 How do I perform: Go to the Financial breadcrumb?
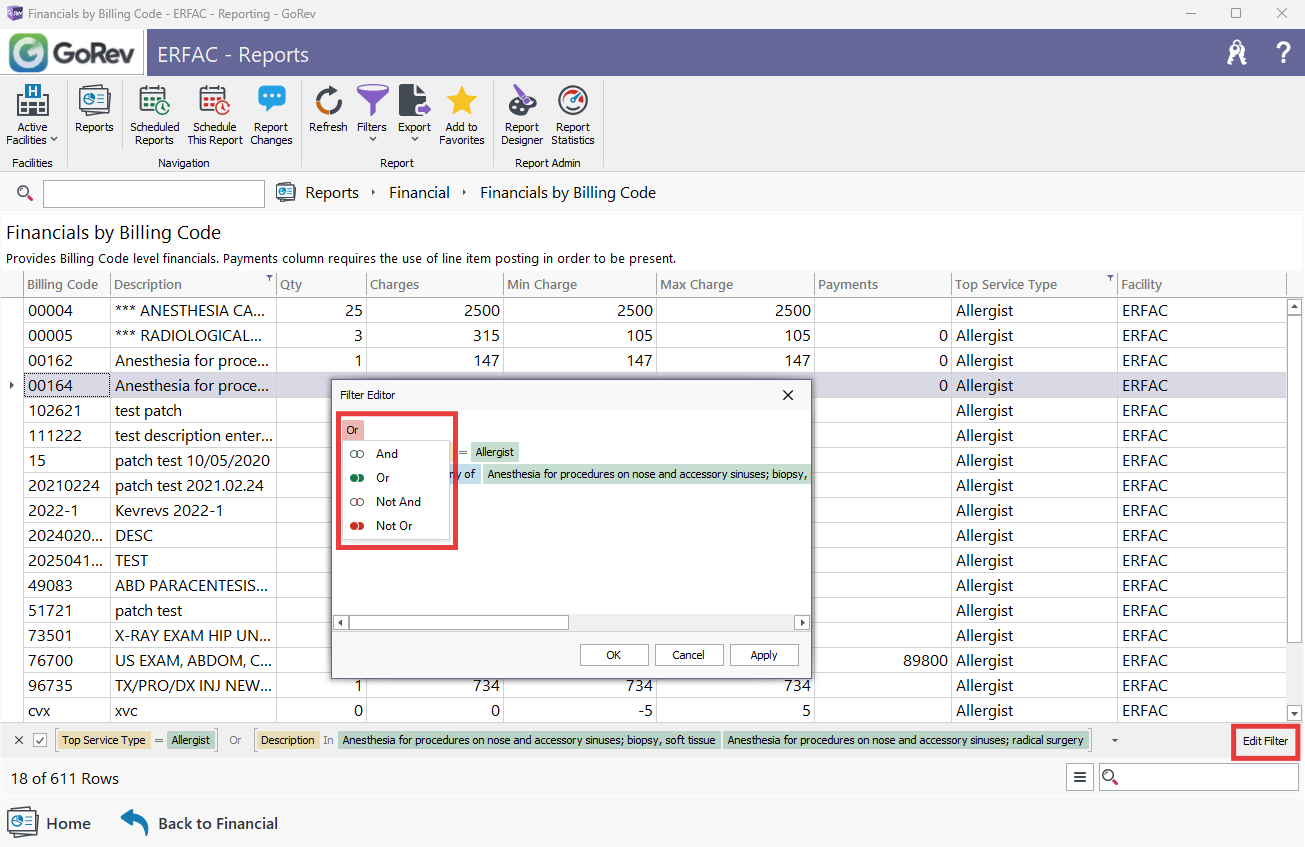419,193
